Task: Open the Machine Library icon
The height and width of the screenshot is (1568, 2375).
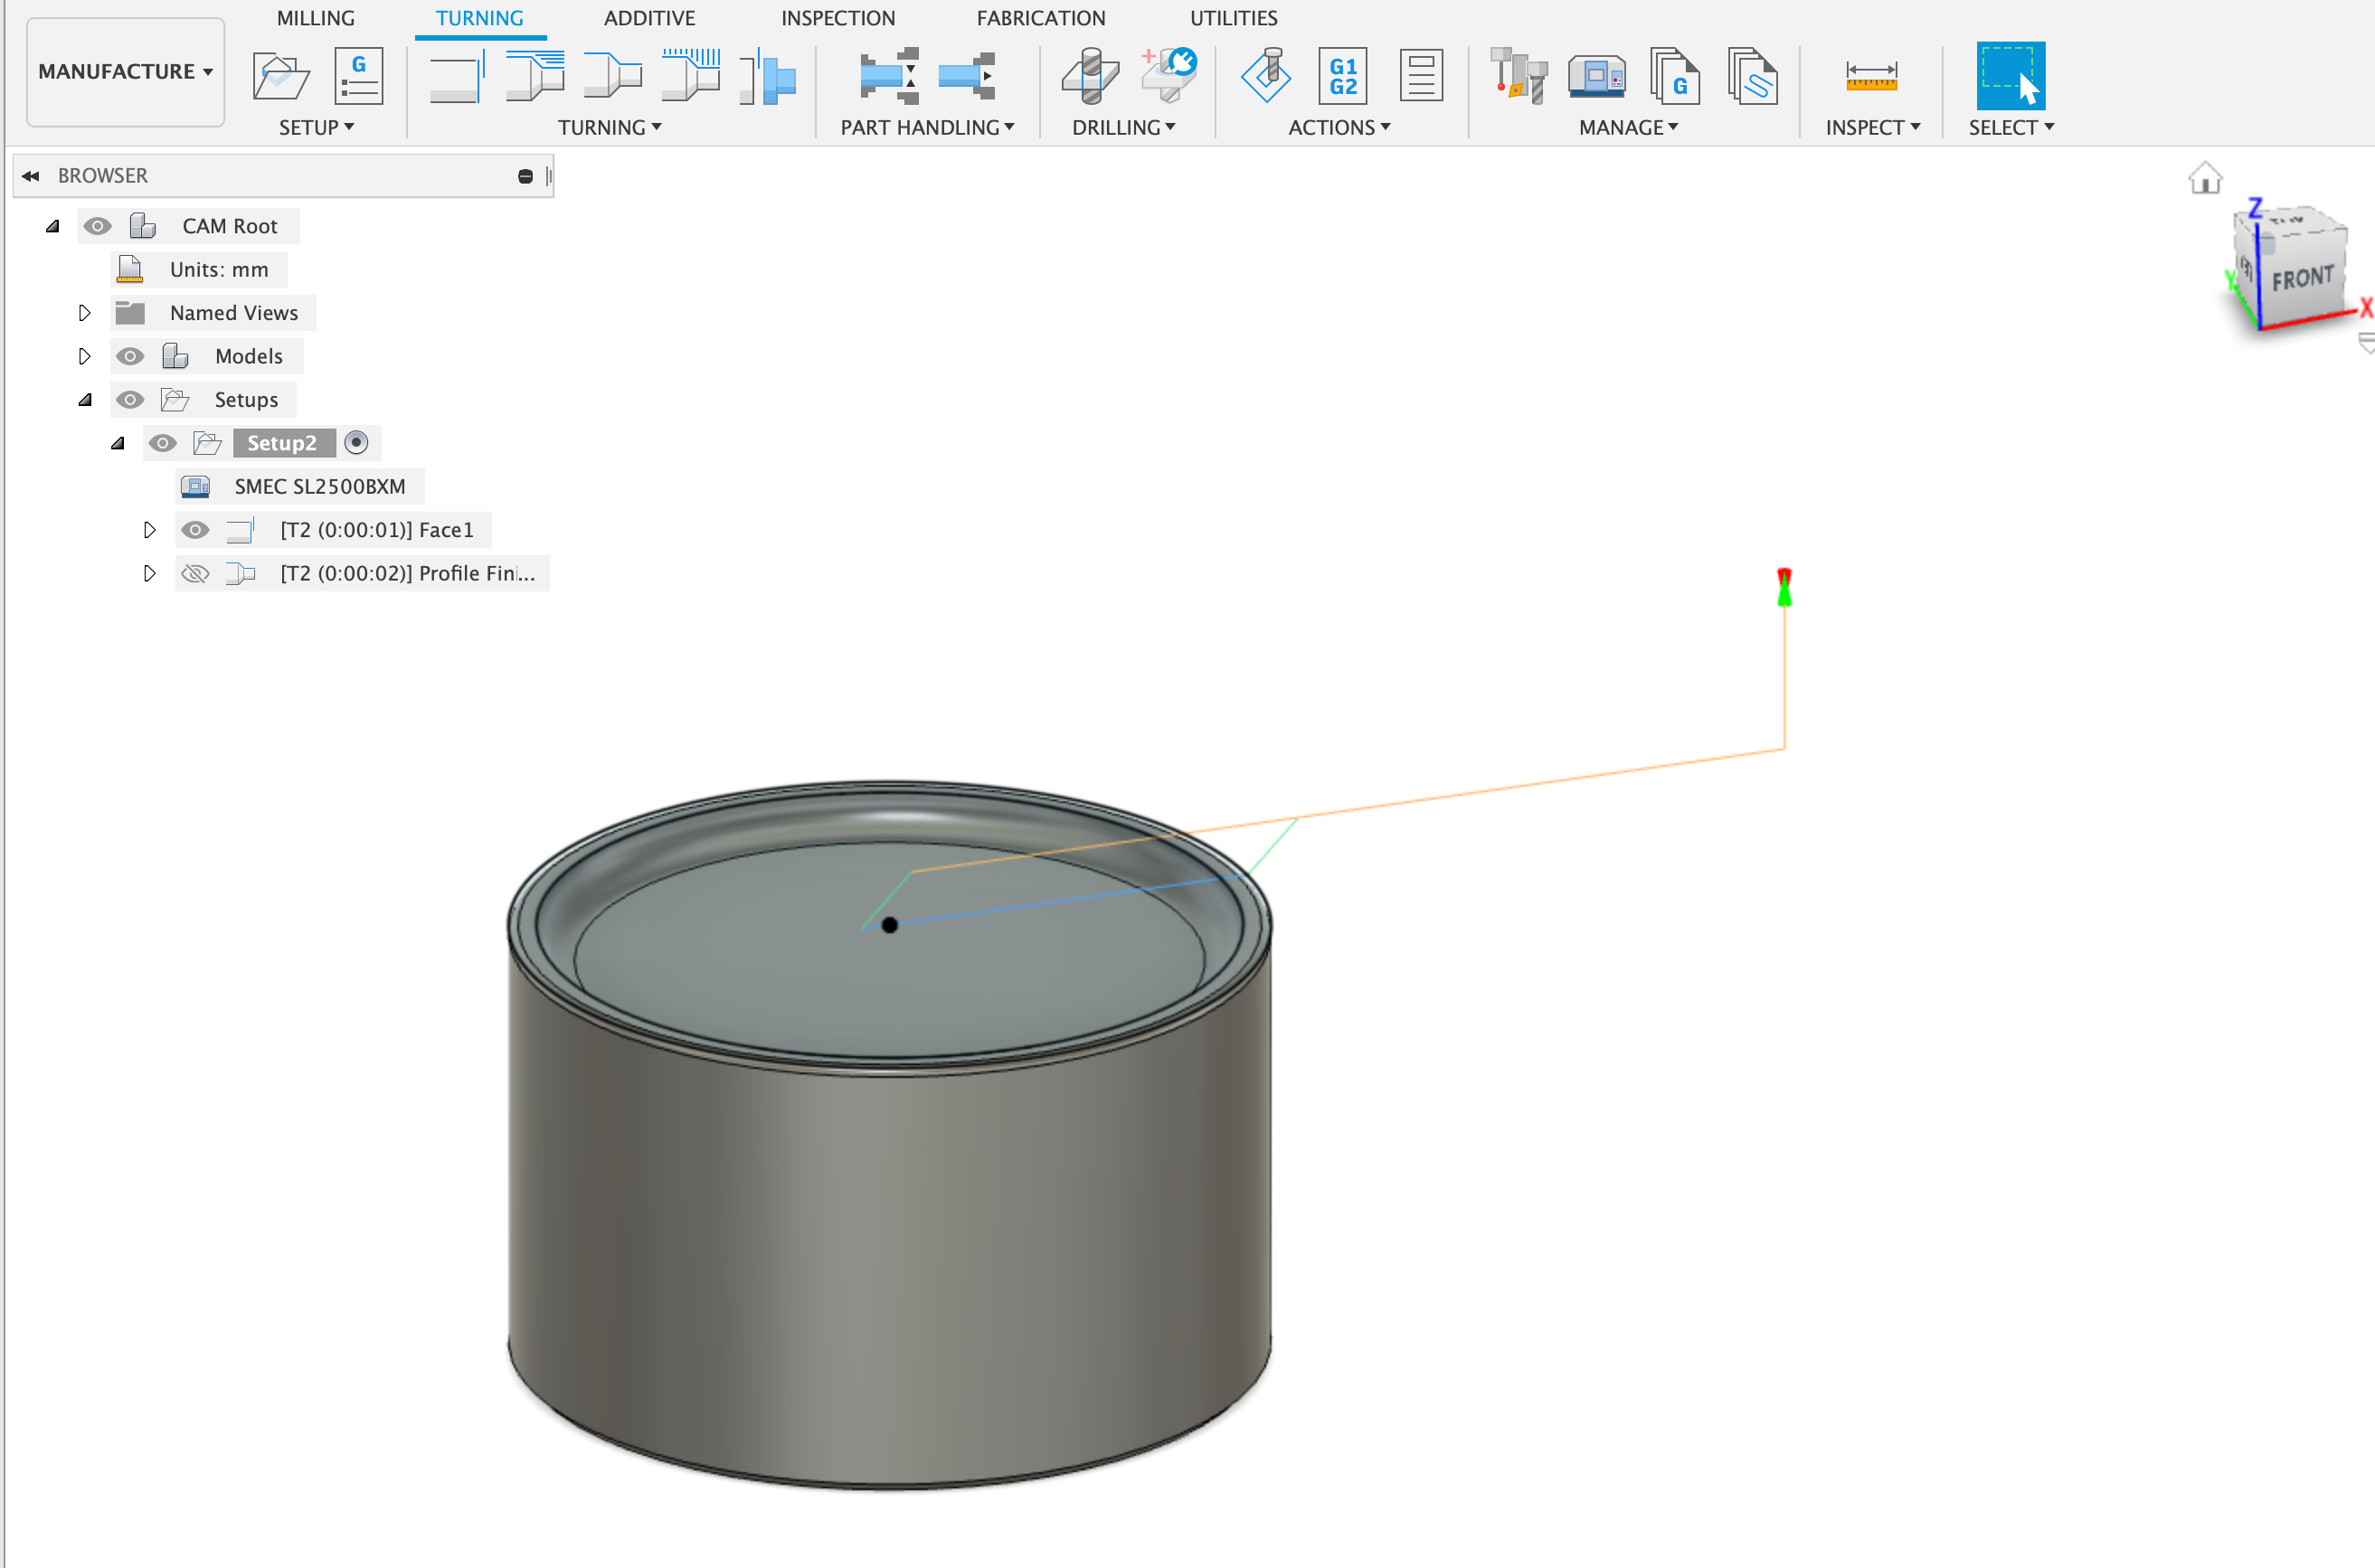Action: (x=1597, y=75)
